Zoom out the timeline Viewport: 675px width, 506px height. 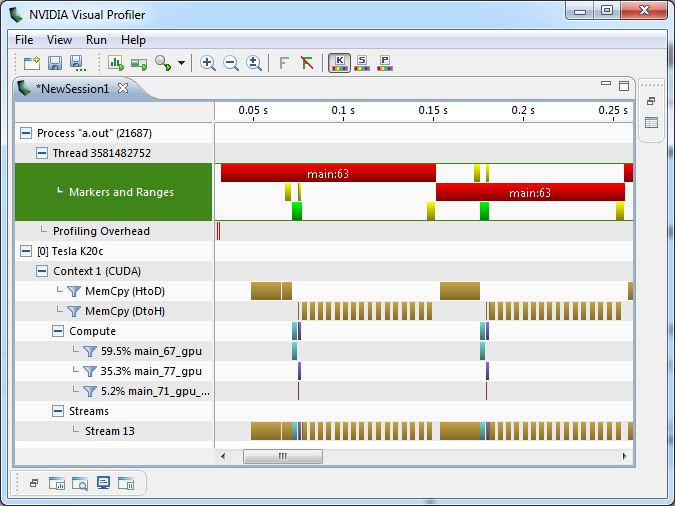pyautogui.click(x=231, y=63)
